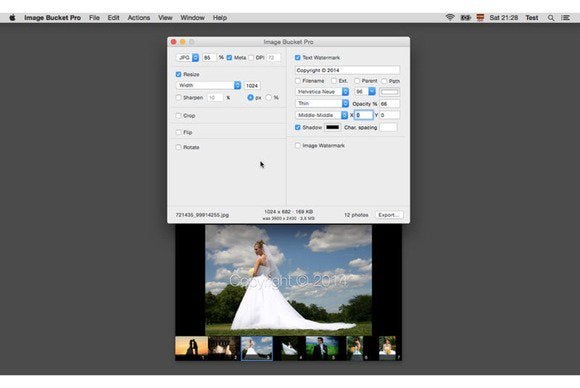Open the Width resize mode dropdown
This screenshot has height=388, width=580.
tap(209, 85)
